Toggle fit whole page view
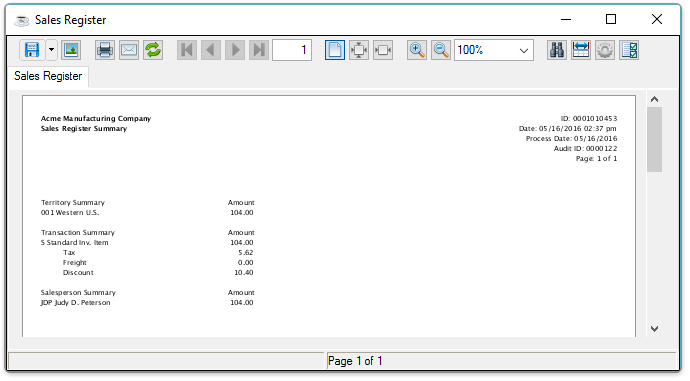This screenshot has height=381, width=690. click(359, 50)
